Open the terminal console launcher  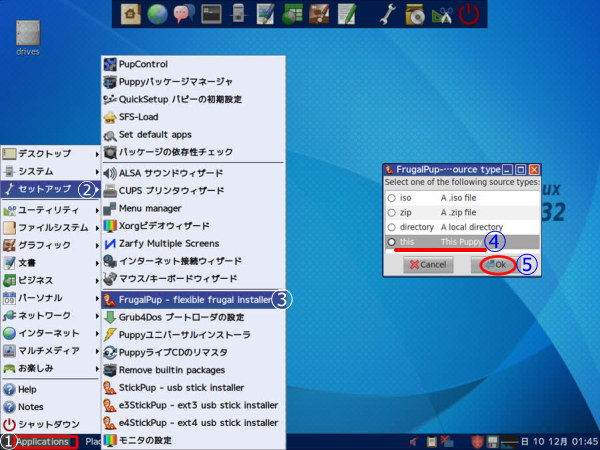pyautogui.click(x=211, y=14)
